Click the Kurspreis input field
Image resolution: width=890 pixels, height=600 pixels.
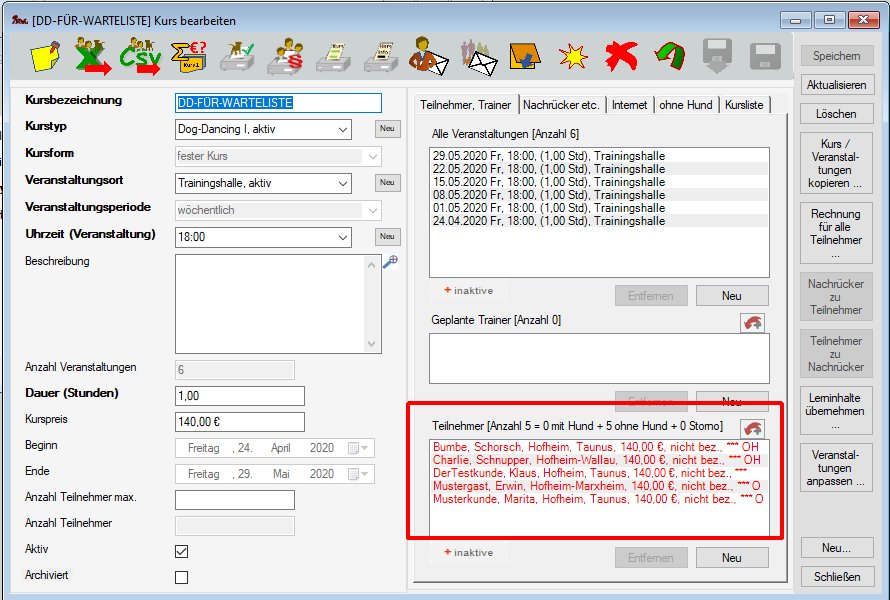point(239,422)
